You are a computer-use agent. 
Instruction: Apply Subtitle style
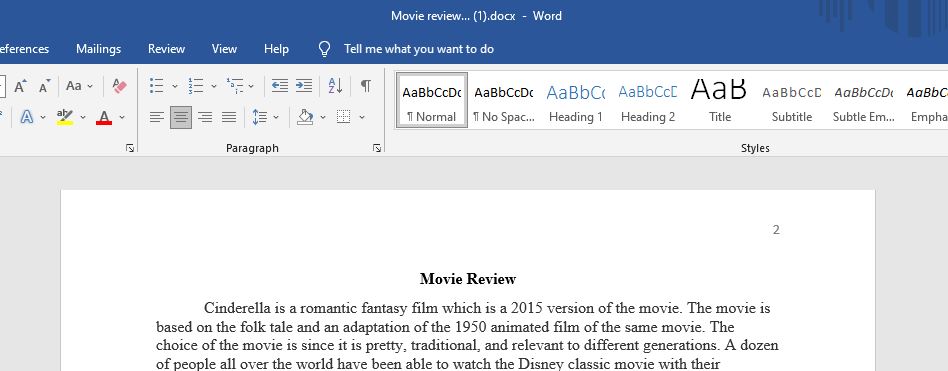(x=791, y=100)
